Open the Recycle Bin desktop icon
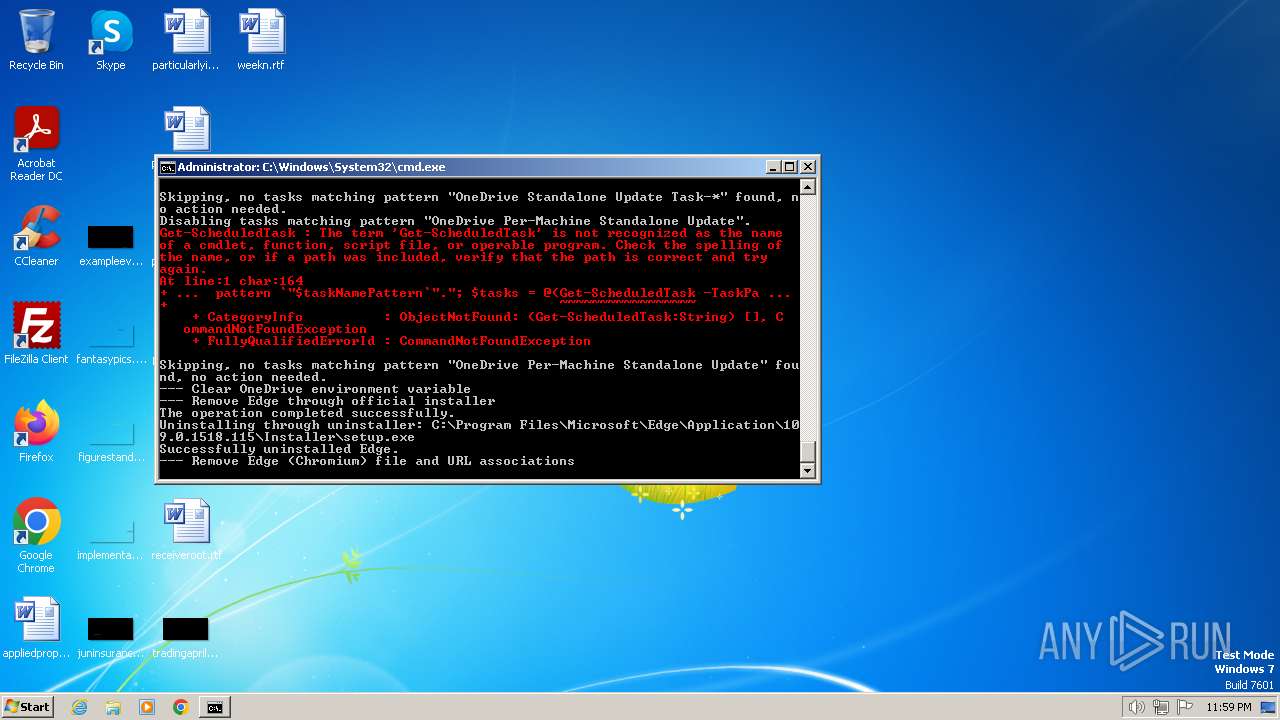The width and height of the screenshot is (1280, 720). tap(36, 40)
